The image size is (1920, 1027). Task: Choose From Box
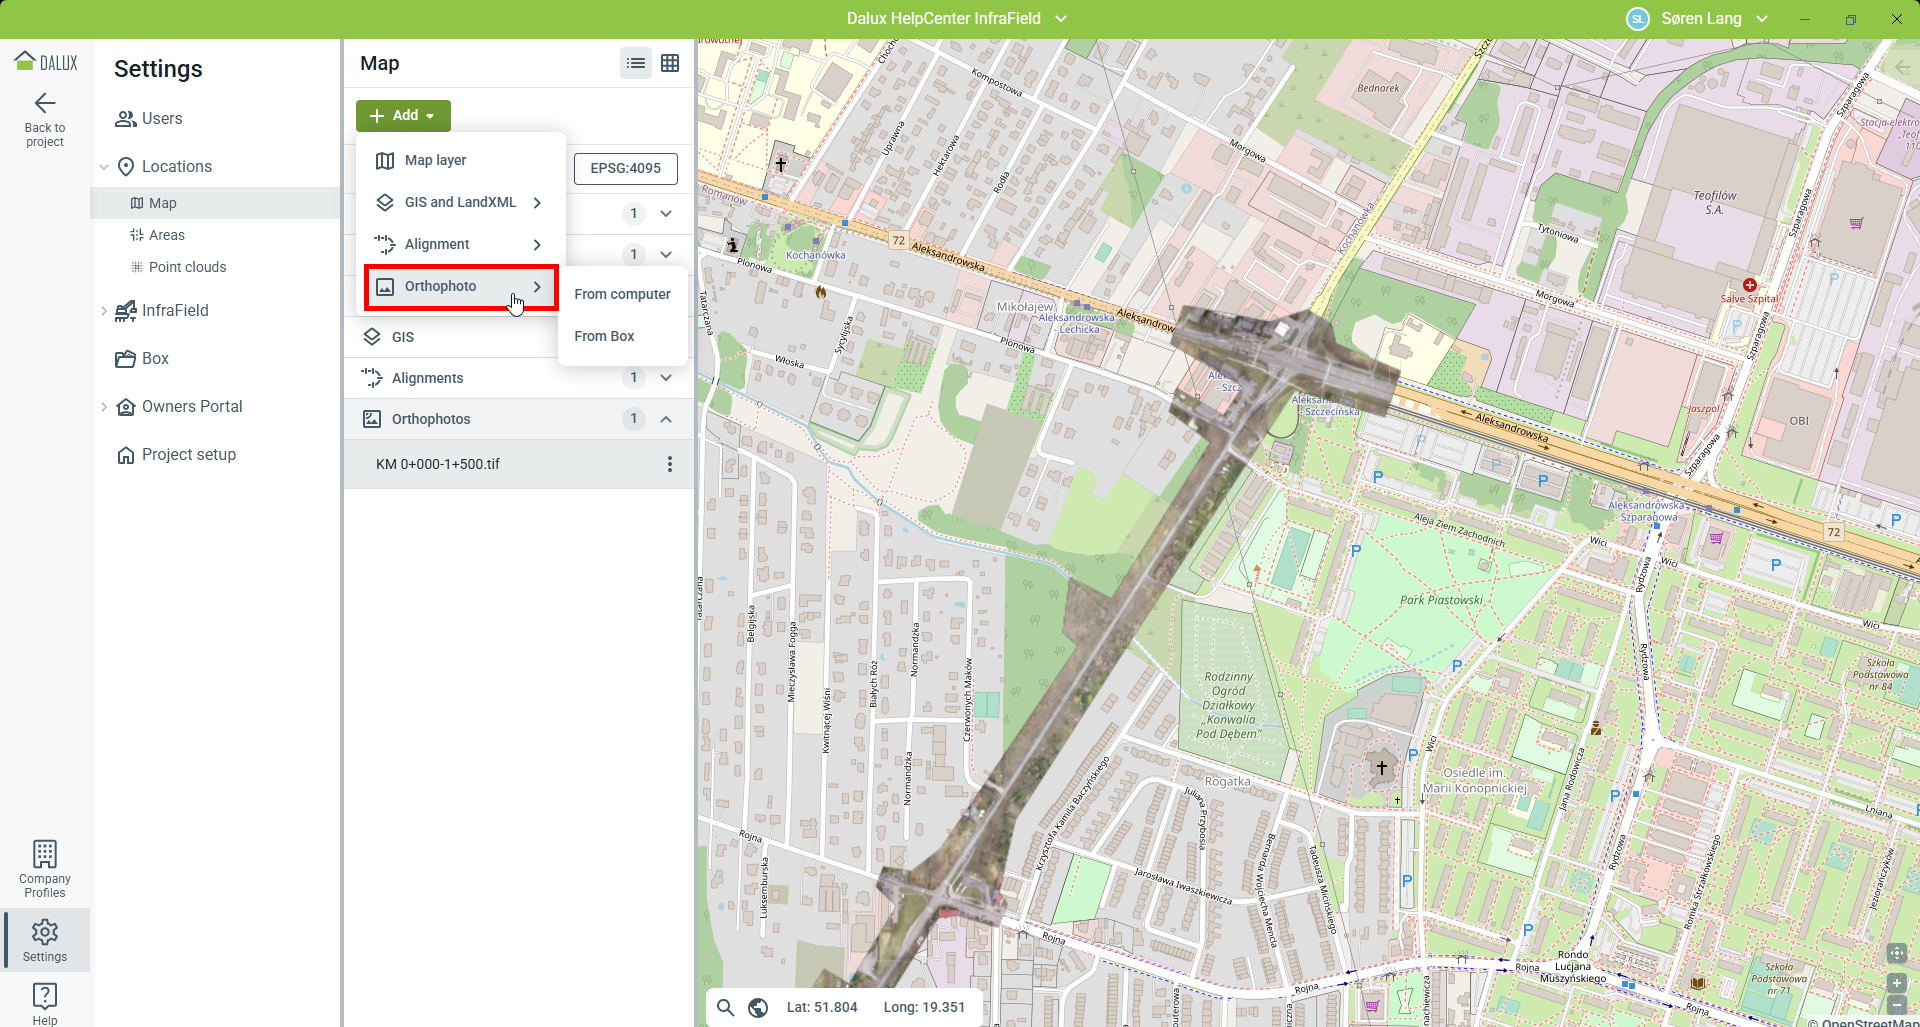622,336
